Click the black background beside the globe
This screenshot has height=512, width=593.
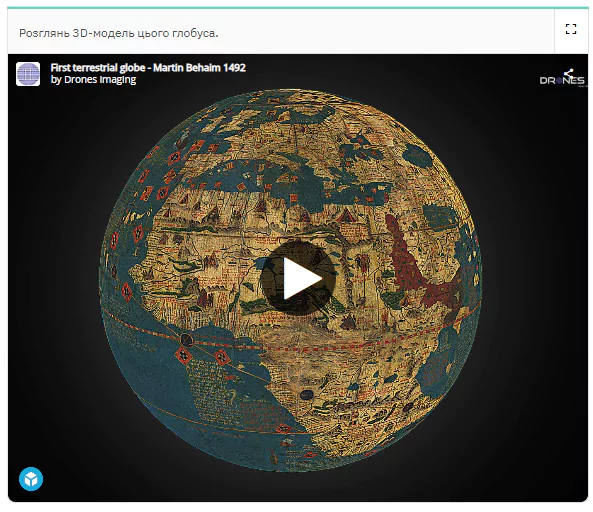point(57,265)
